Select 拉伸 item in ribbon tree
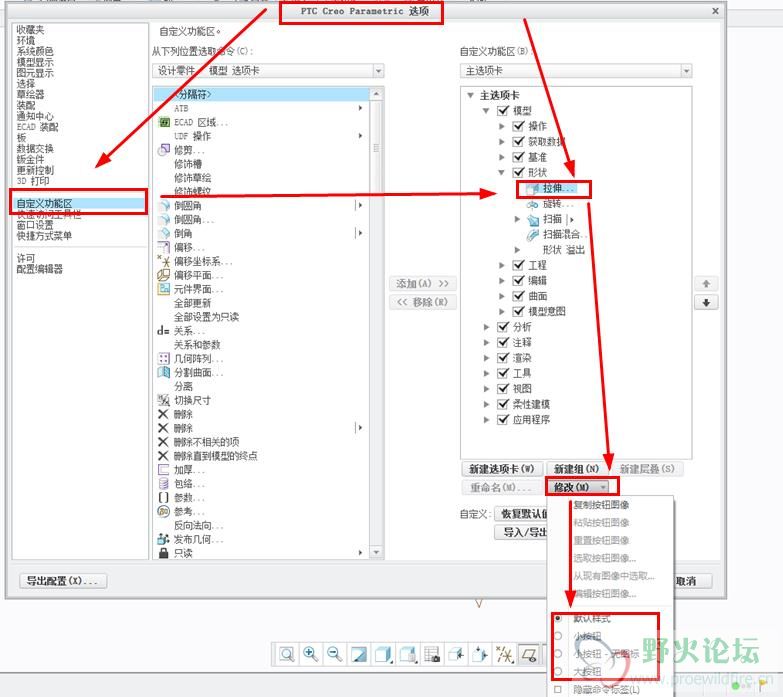The width and height of the screenshot is (783, 697). (x=553, y=189)
